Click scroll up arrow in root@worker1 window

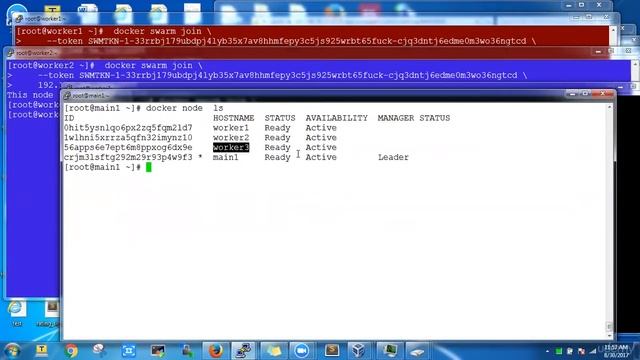pyautogui.click(x=613, y=30)
